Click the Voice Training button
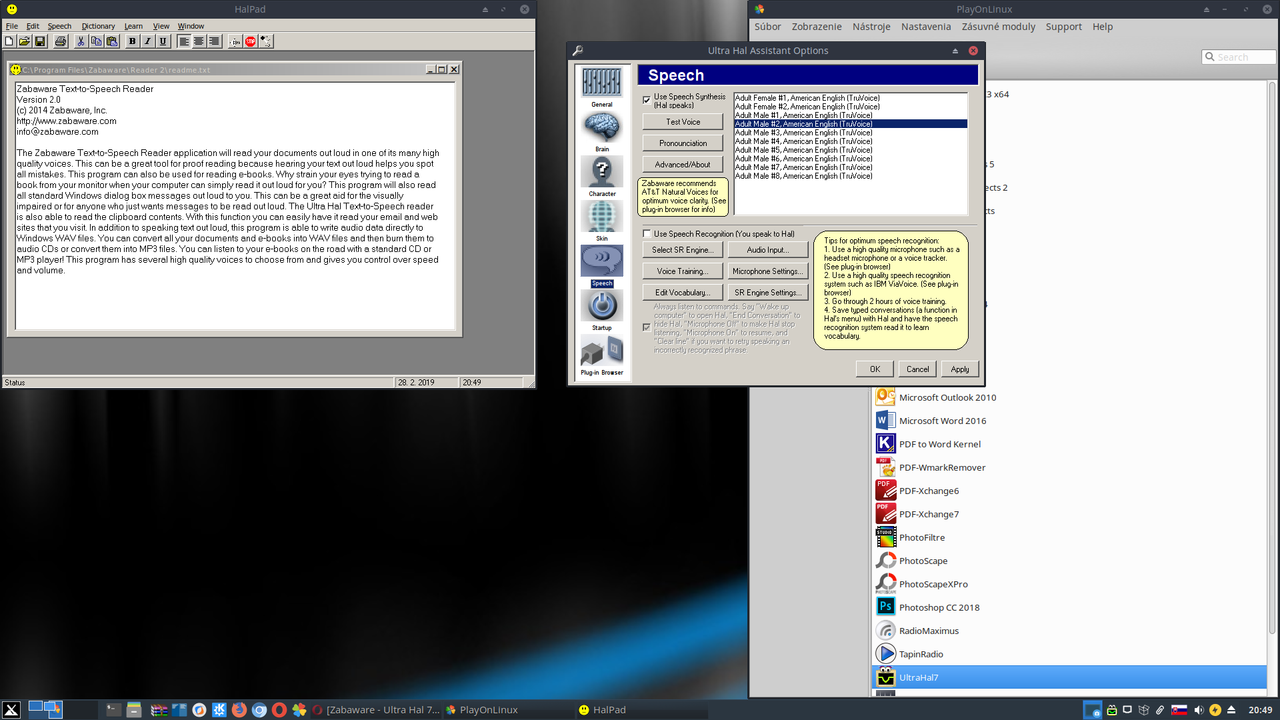Screen dimensions: 1280x720 (x=682, y=271)
